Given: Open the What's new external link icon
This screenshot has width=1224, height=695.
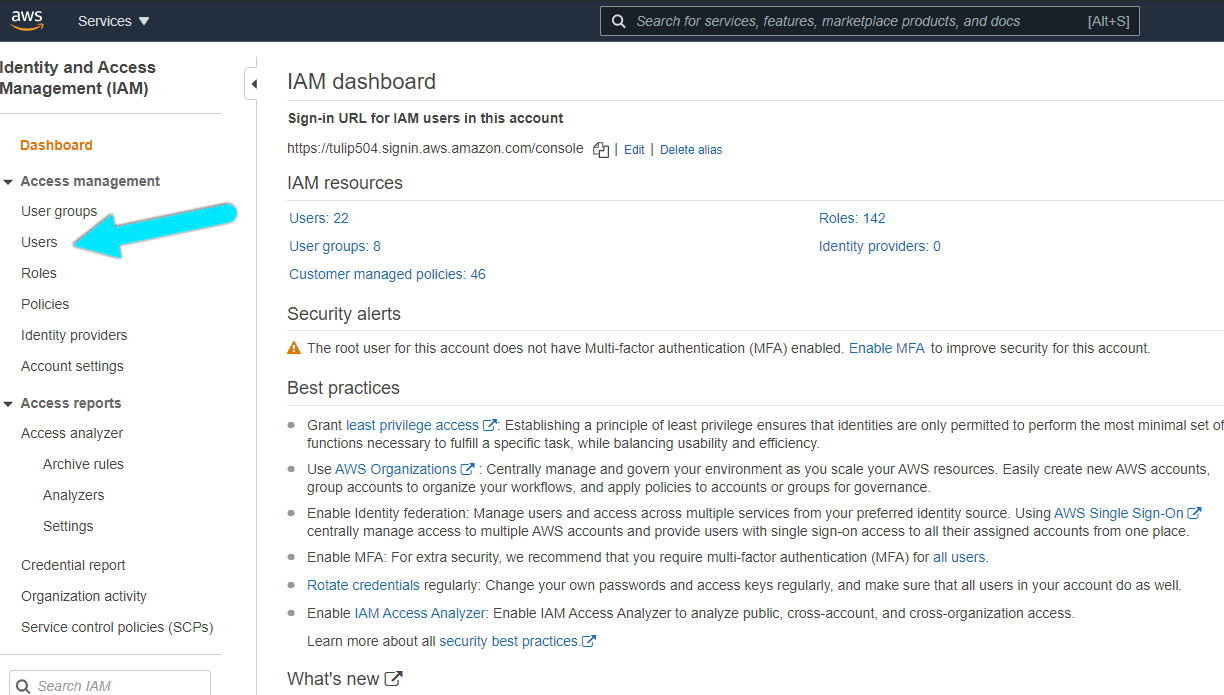Looking at the screenshot, I should (x=394, y=676).
